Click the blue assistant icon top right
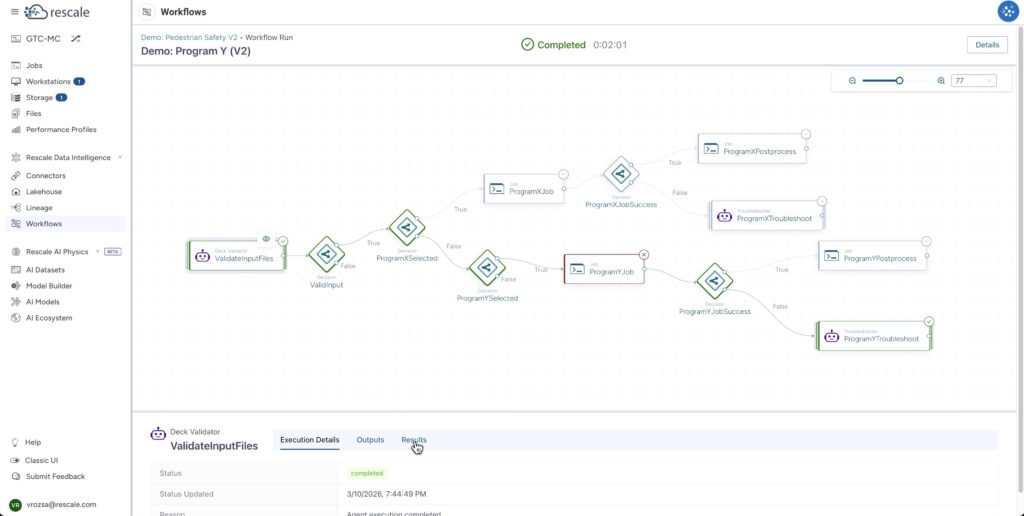This screenshot has width=1024, height=516. pos(1008,11)
